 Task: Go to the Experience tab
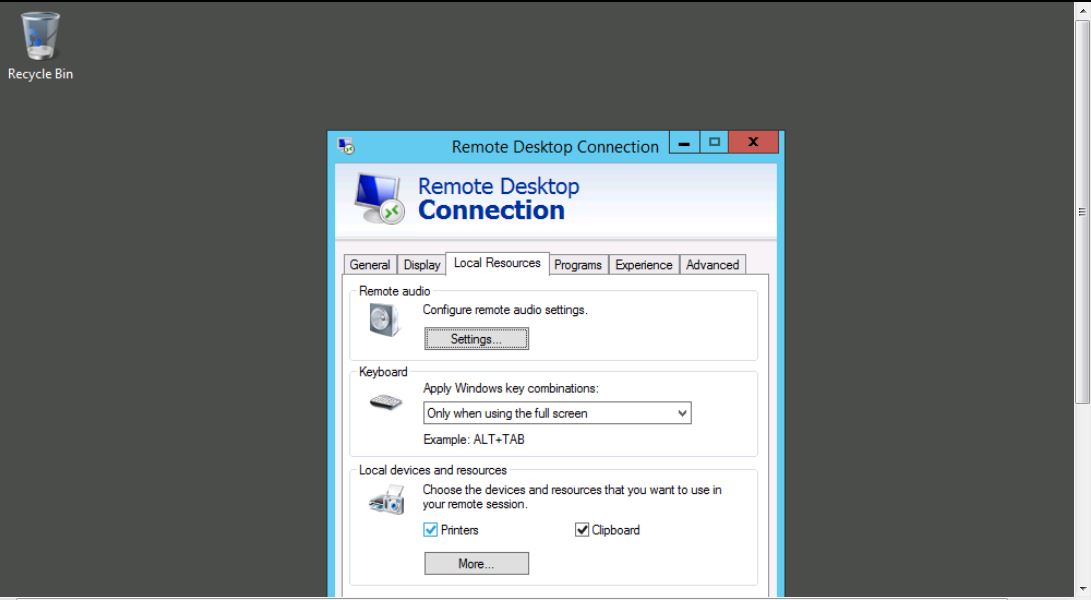(644, 265)
